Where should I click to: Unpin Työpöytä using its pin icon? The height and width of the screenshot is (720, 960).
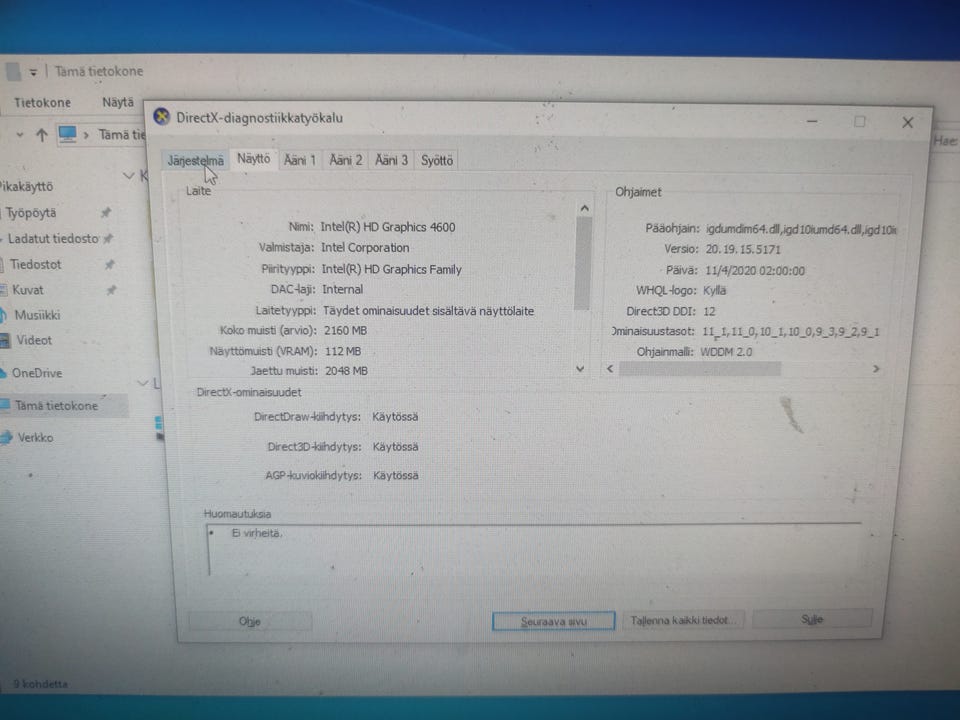tap(107, 212)
